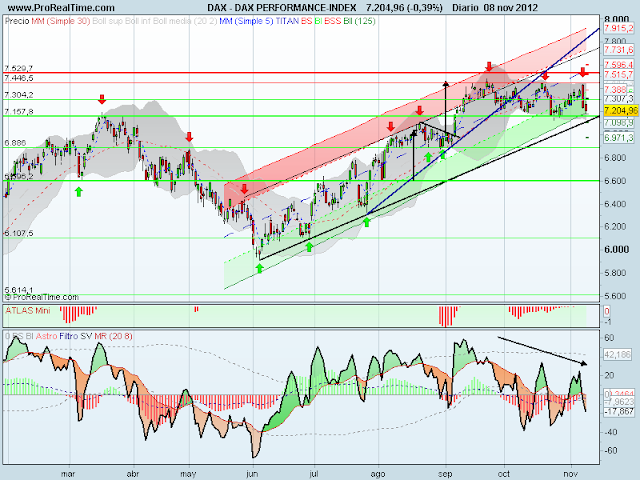
Task: Click the yellow 7.204,96 current price tag
Action: [621, 110]
